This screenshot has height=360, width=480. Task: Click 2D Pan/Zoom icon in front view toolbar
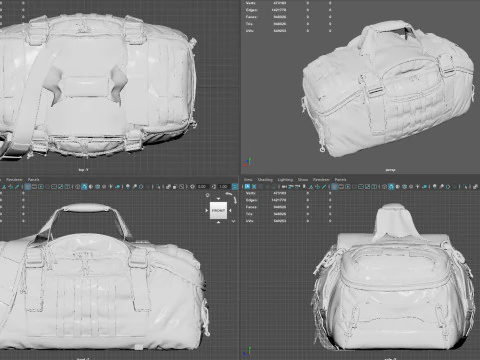[x=11, y=187]
